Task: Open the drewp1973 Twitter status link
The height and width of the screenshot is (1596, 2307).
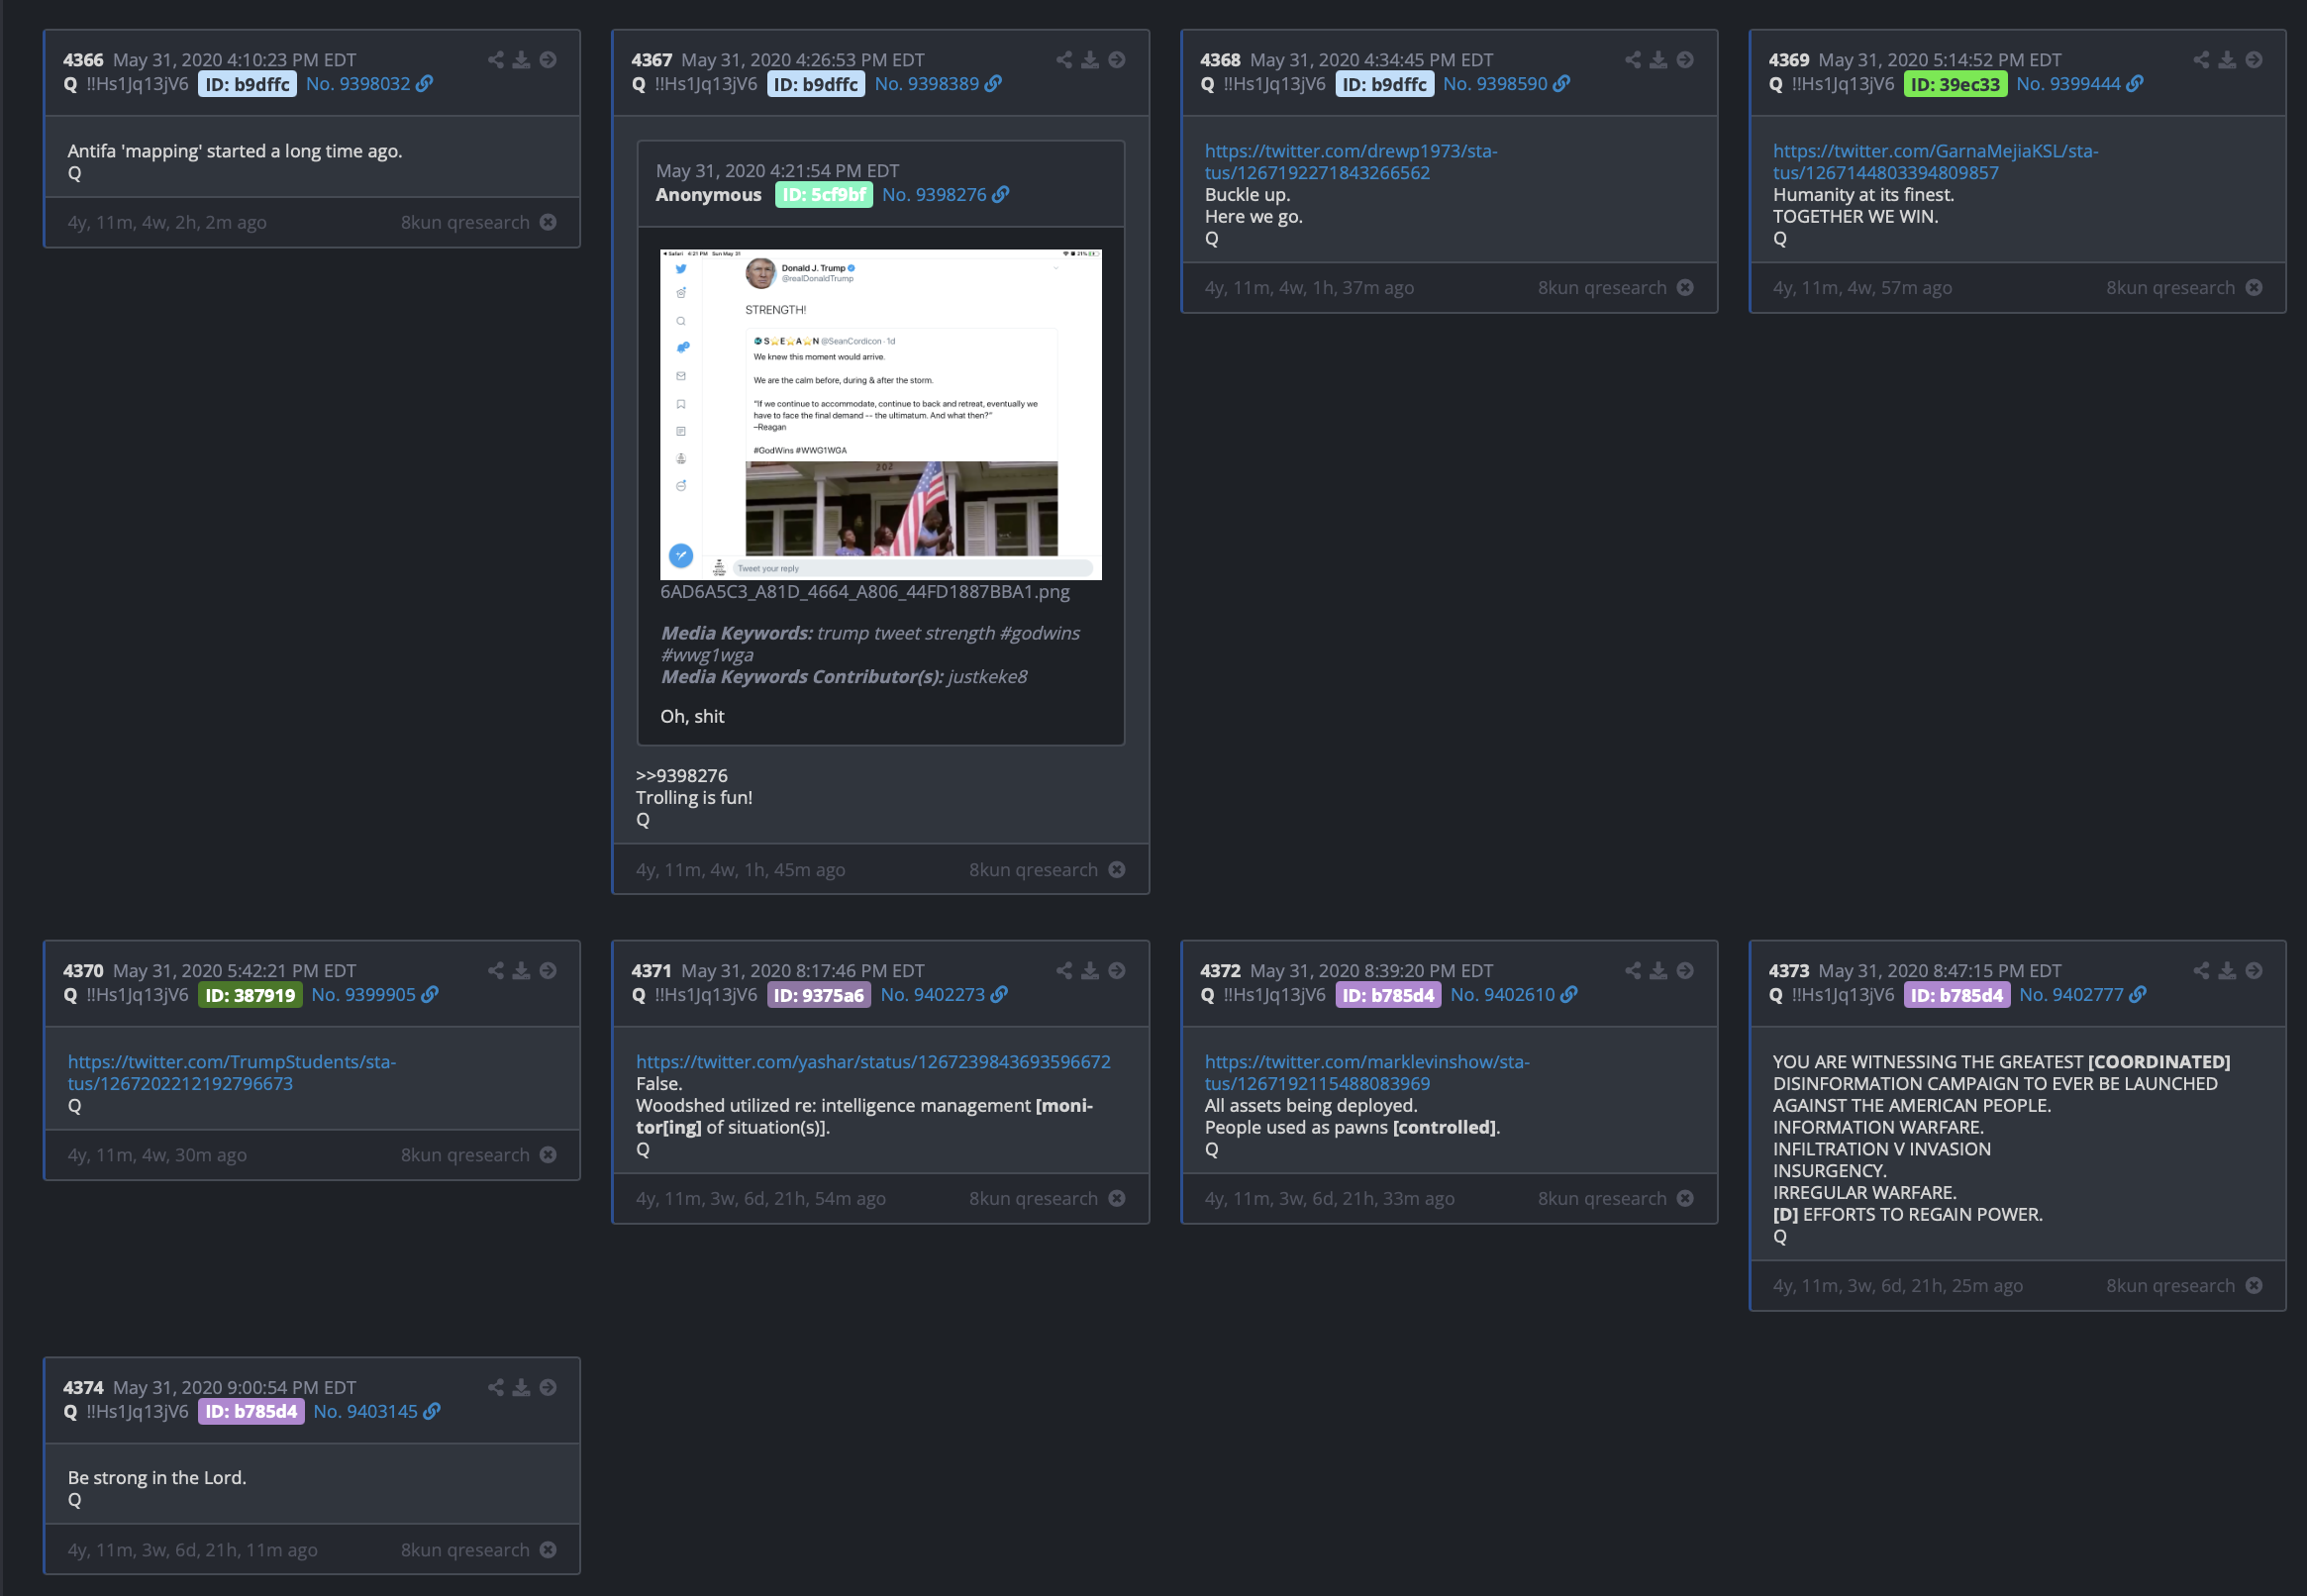Action: coord(1351,162)
